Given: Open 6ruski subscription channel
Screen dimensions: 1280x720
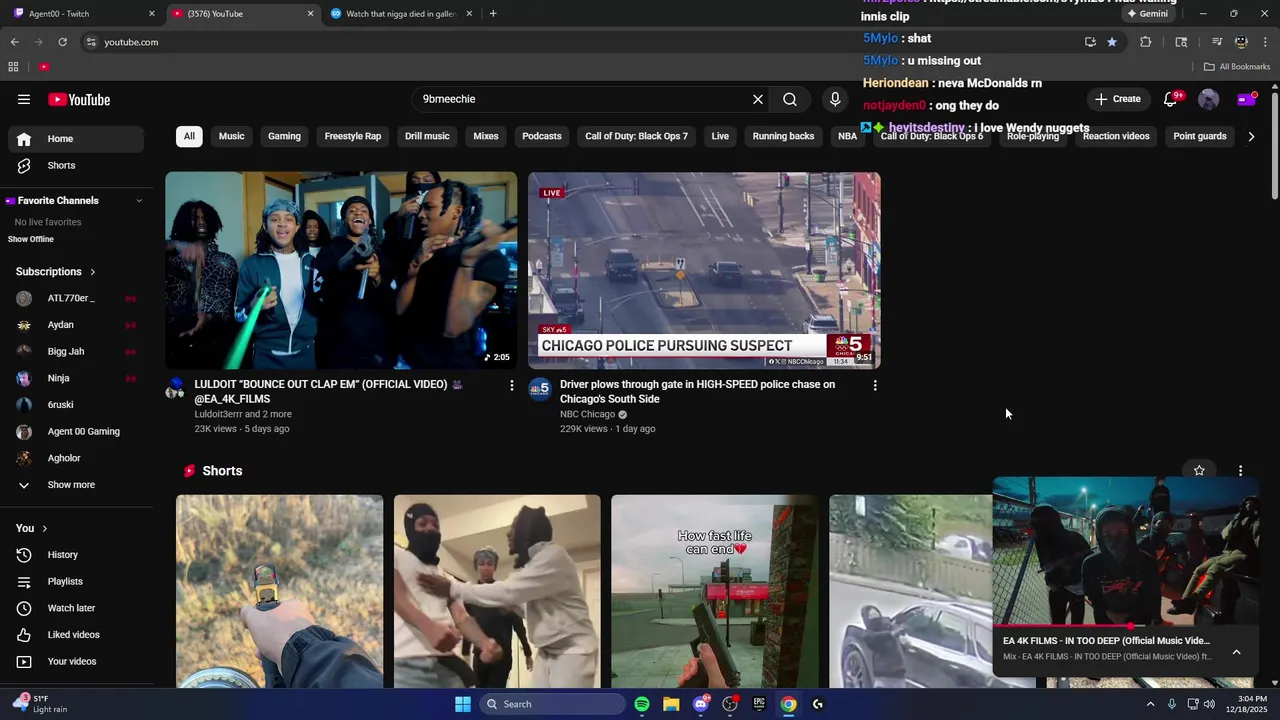Looking at the screenshot, I should tap(76, 405).
